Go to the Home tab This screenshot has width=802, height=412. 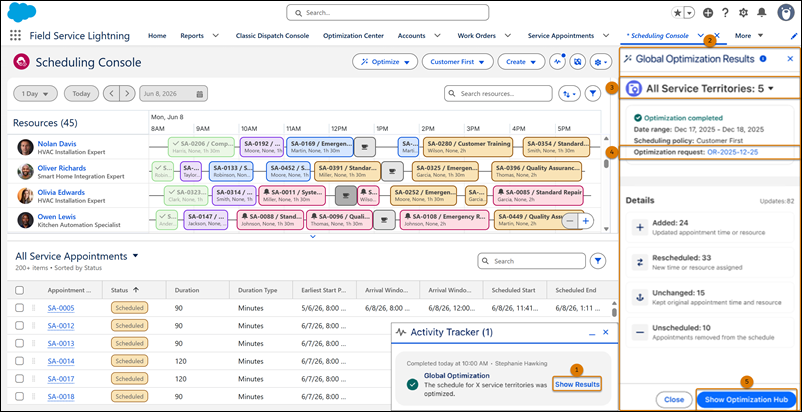pyautogui.click(x=157, y=36)
